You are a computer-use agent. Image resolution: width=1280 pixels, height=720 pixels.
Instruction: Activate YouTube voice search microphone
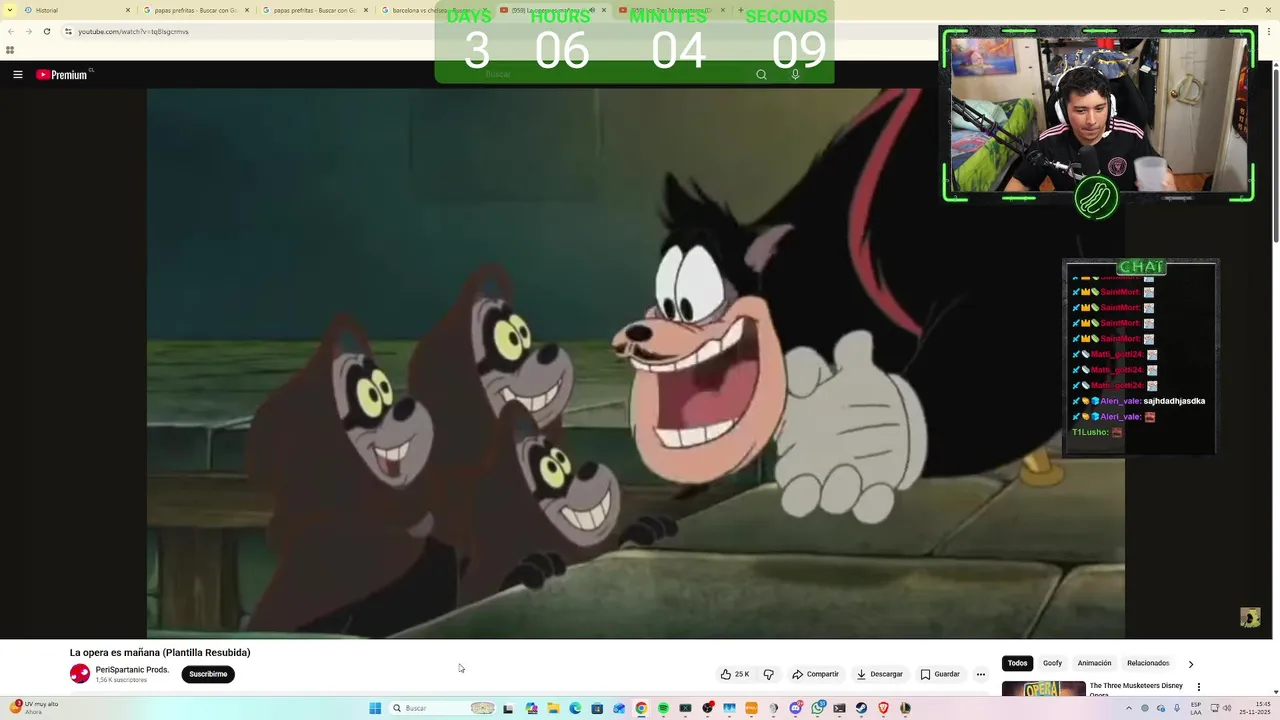point(795,74)
